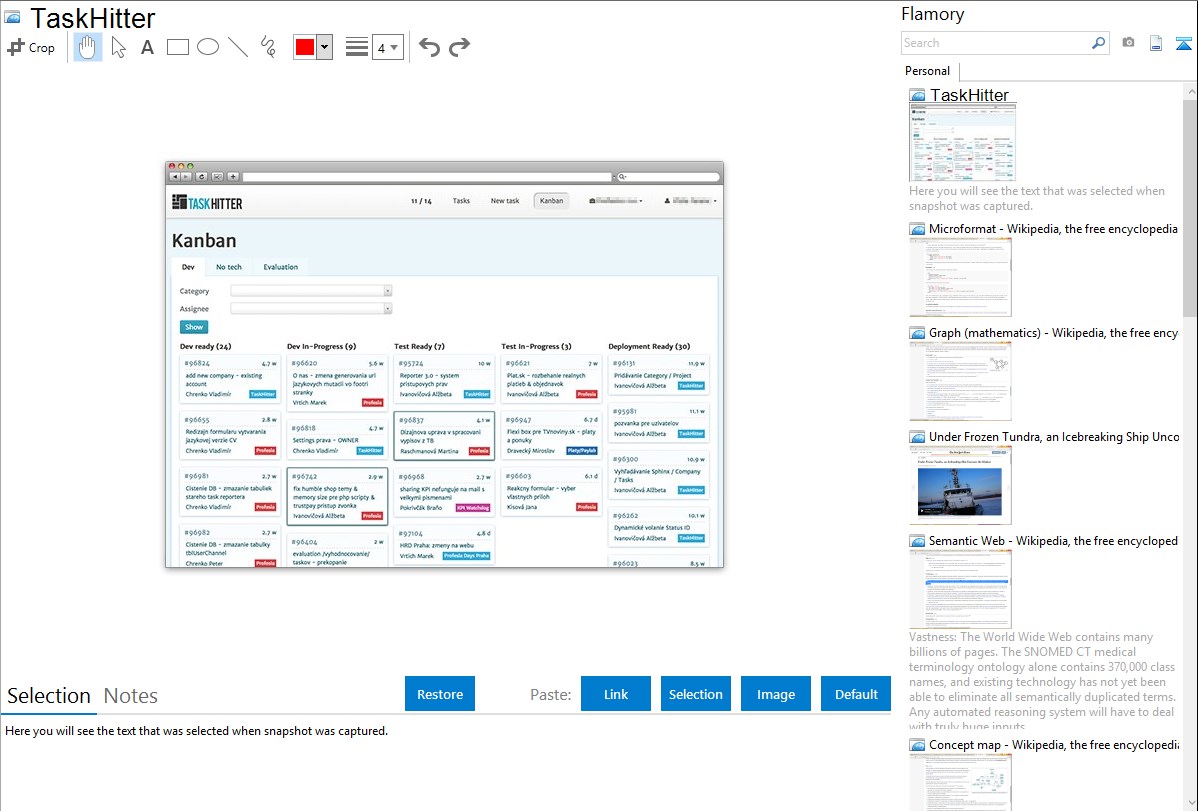Click the Graph (mathematics) page thumbnail
The height and width of the screenshot is (811, 1198).
(960, 381)
